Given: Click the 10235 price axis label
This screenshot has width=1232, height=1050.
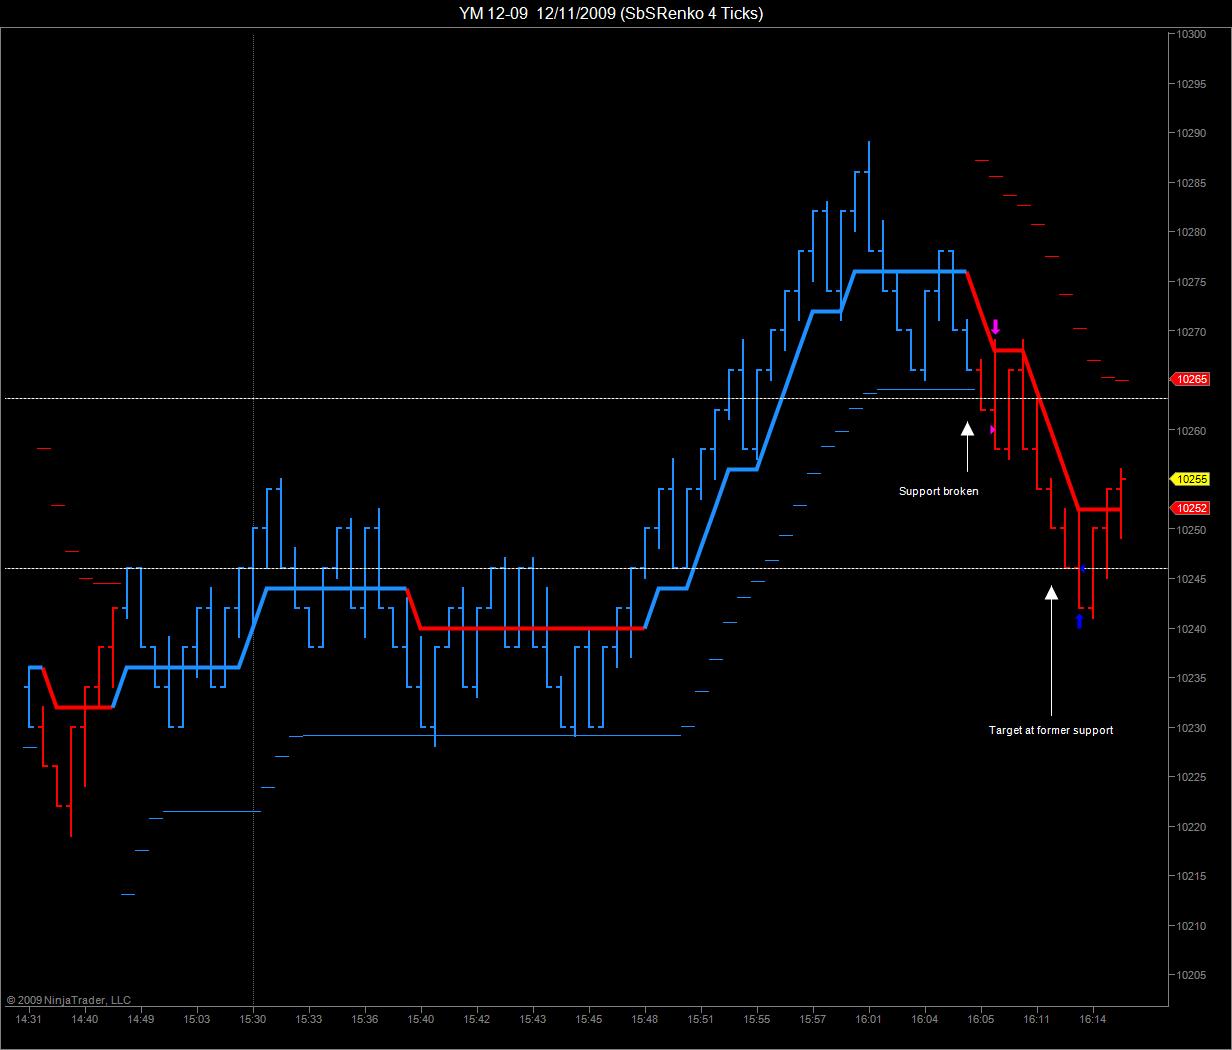Looking at the screenshot, I should point(1191,678).
